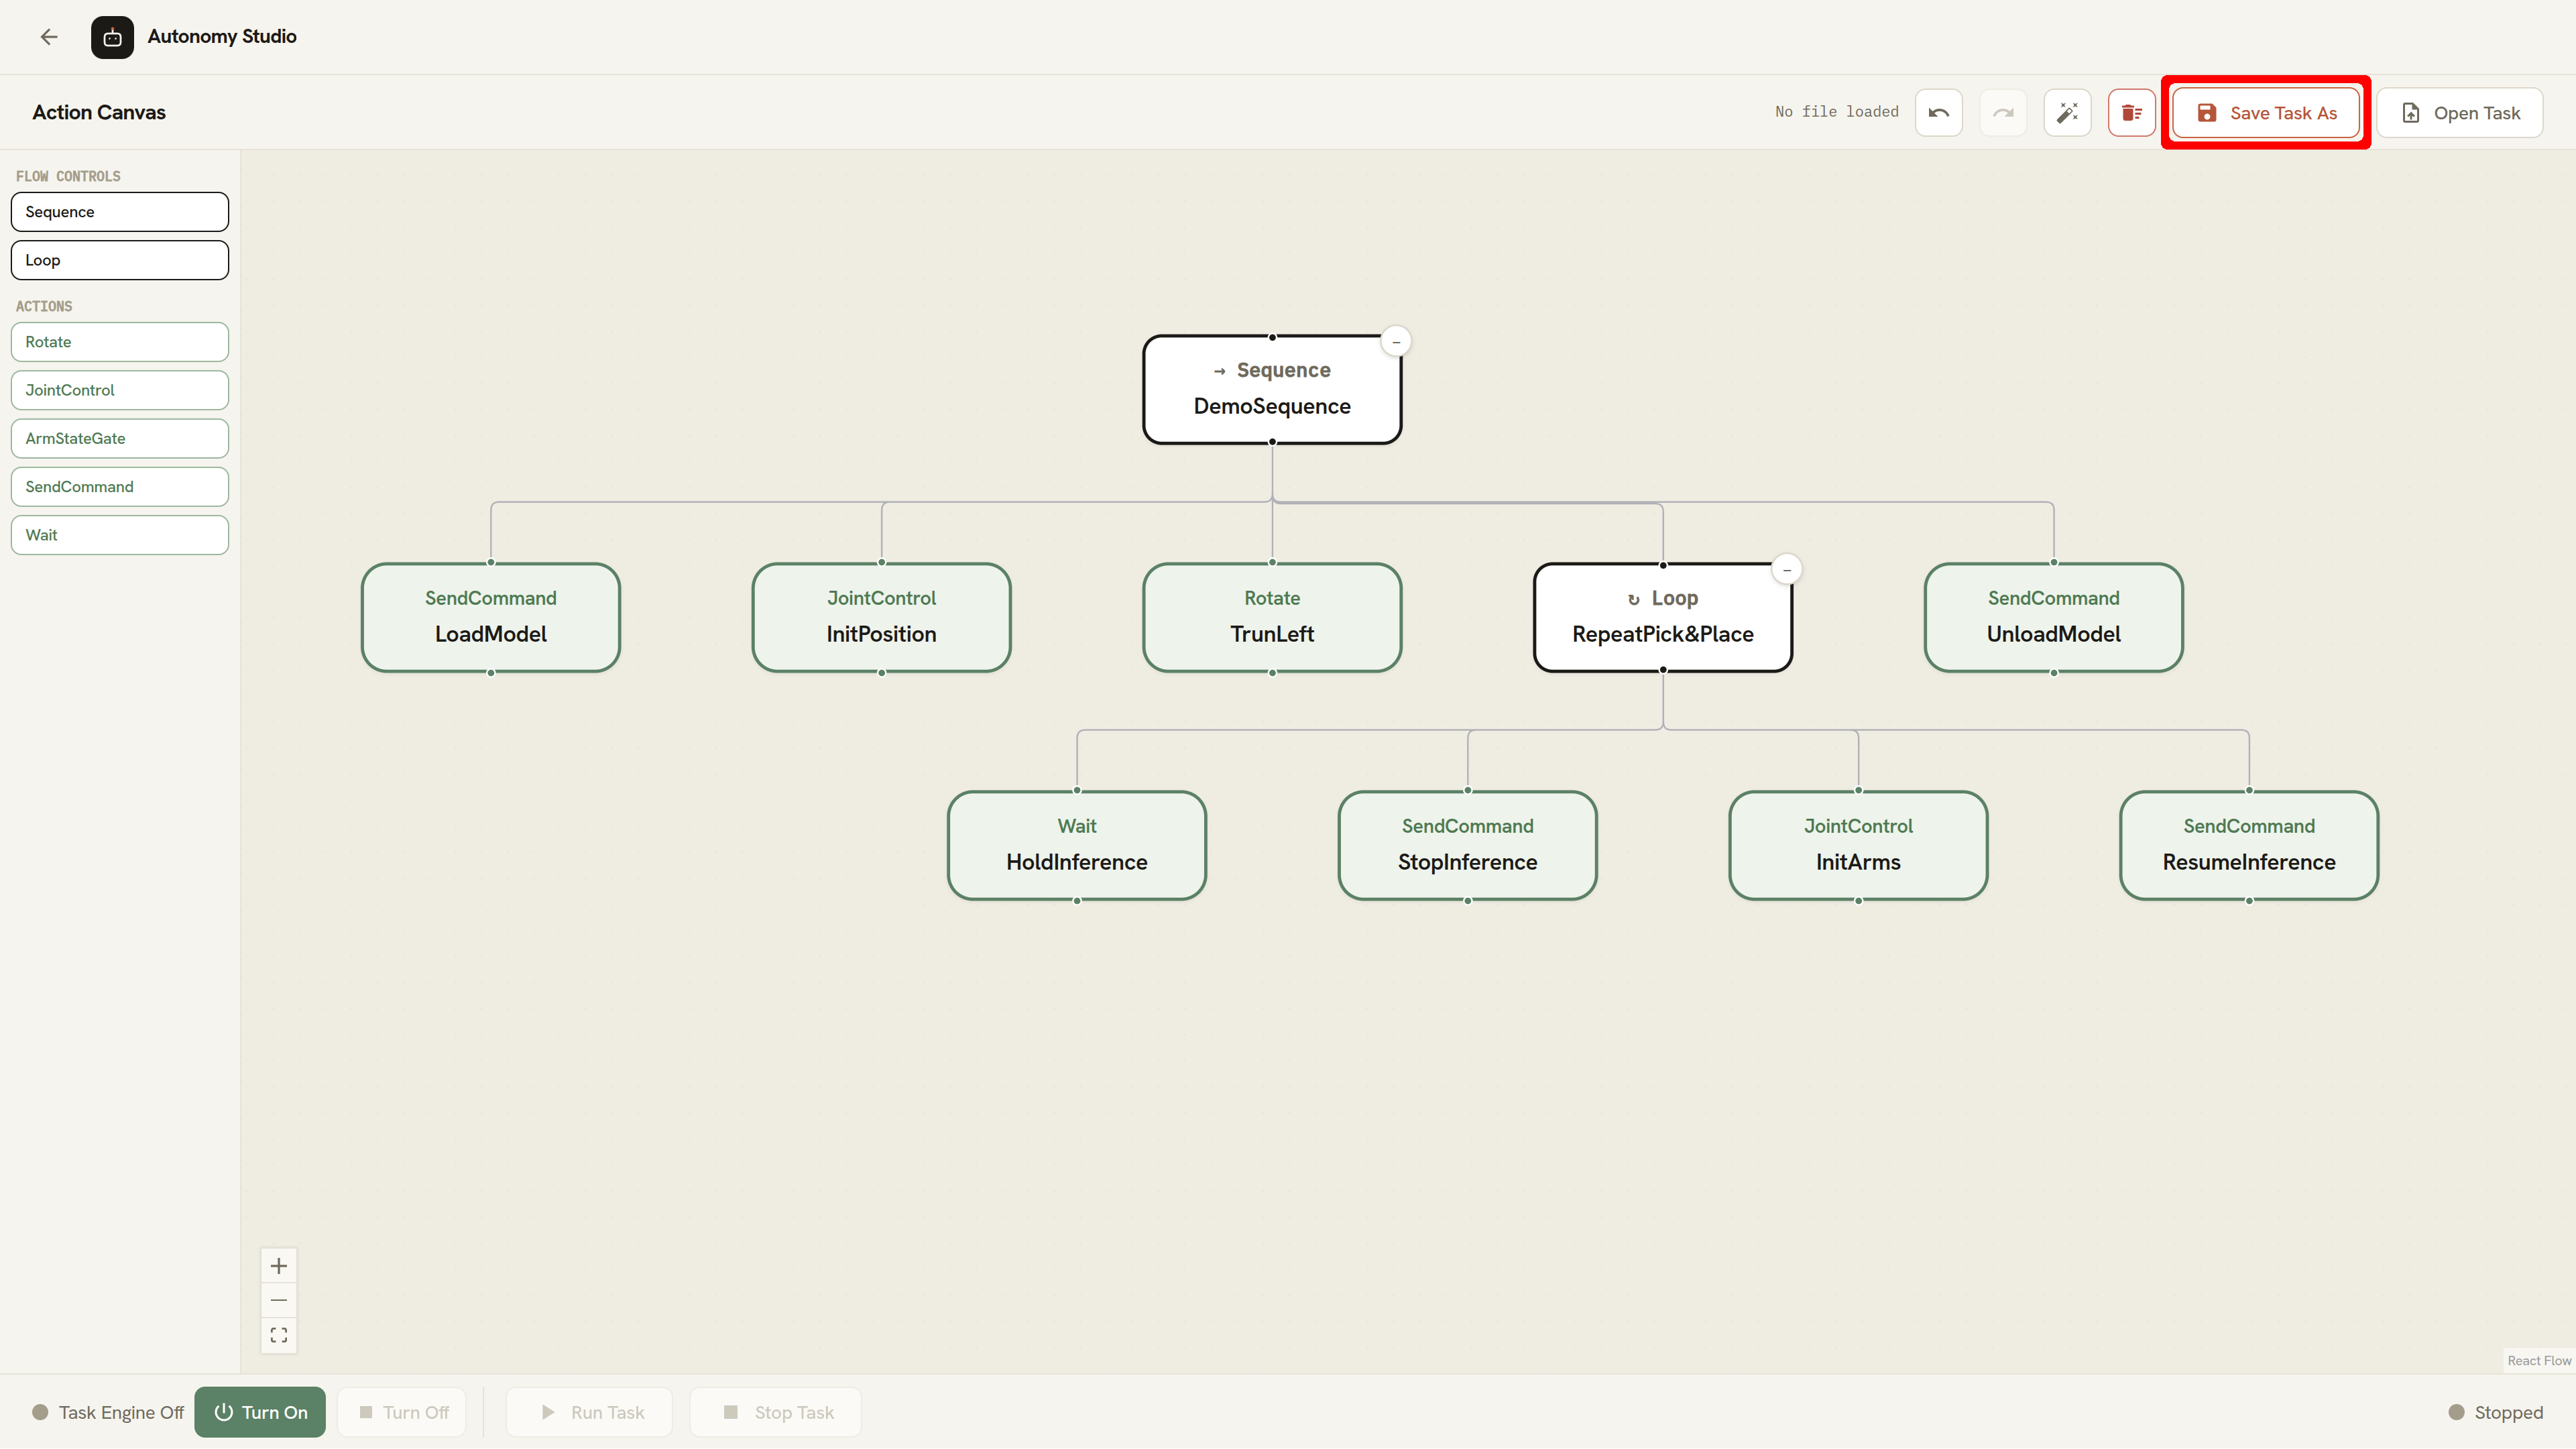Image resolution: width=2576 pixels, height=1449 pixels.
Task: Click the redo icon in toolbar
Action: pos(2003,113)
